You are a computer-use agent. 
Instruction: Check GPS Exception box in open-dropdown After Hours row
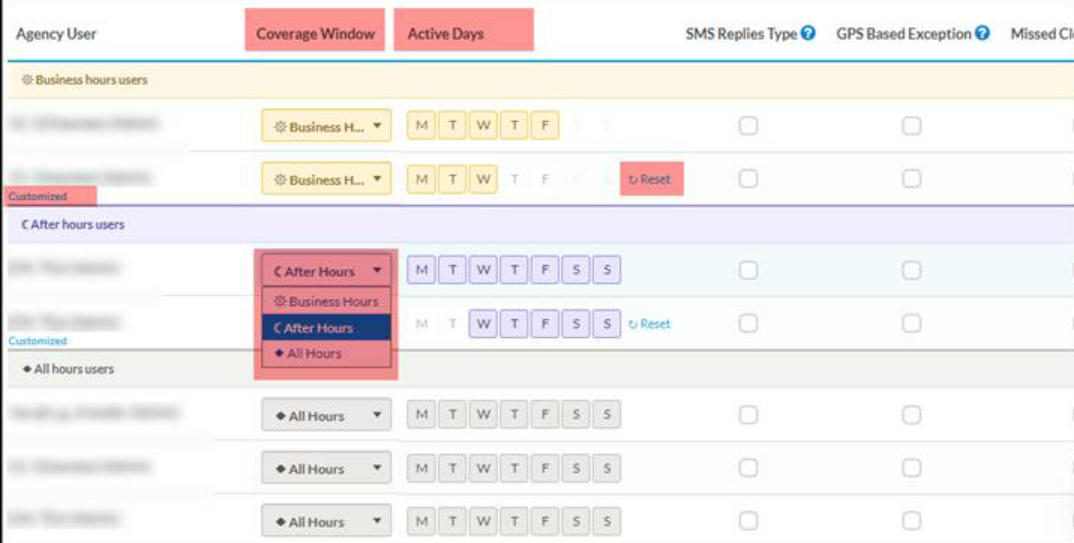[x=911, y=270]
